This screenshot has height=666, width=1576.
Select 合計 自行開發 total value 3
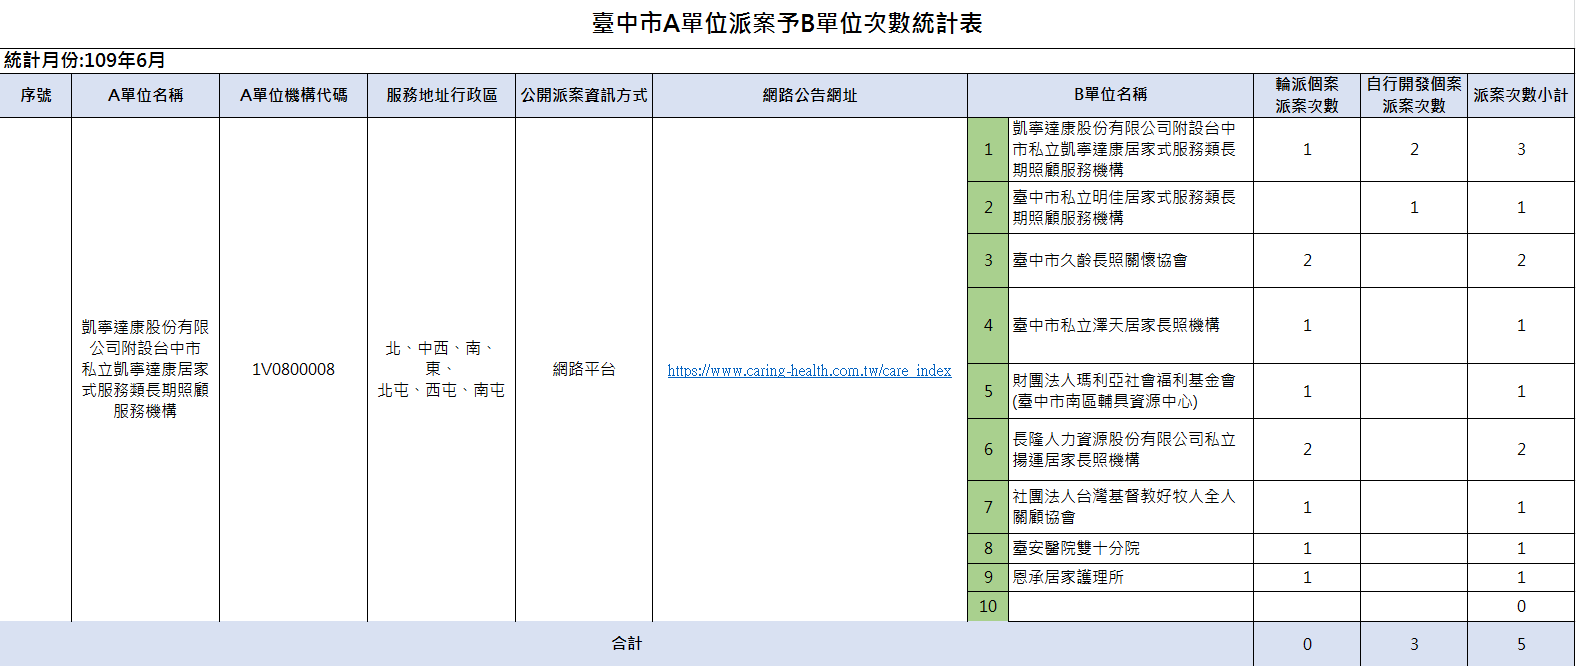[x=1414, y=644]
